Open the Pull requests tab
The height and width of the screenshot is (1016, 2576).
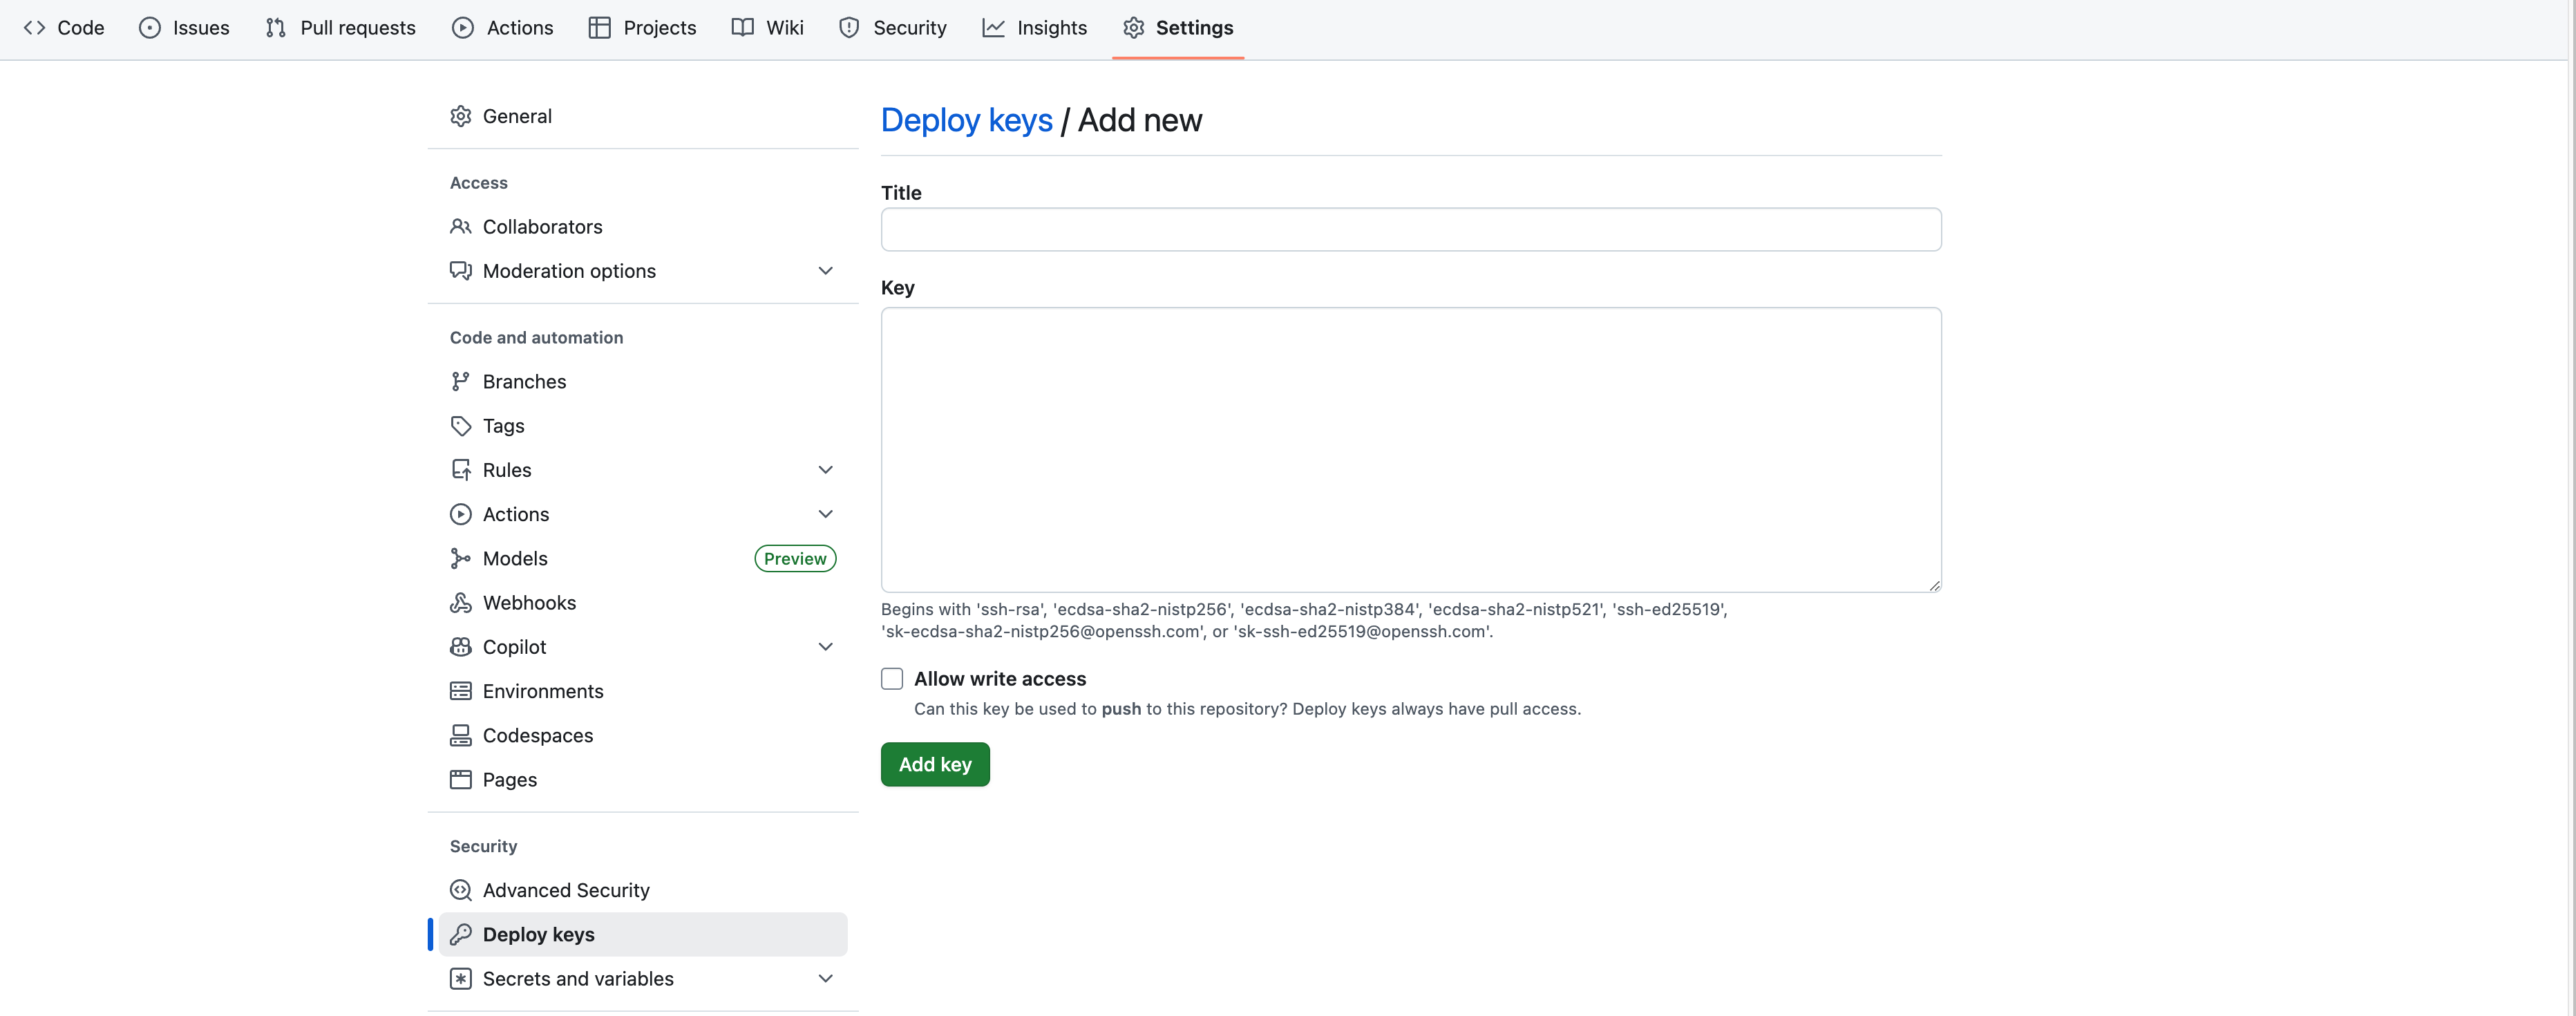pos(341,28)
